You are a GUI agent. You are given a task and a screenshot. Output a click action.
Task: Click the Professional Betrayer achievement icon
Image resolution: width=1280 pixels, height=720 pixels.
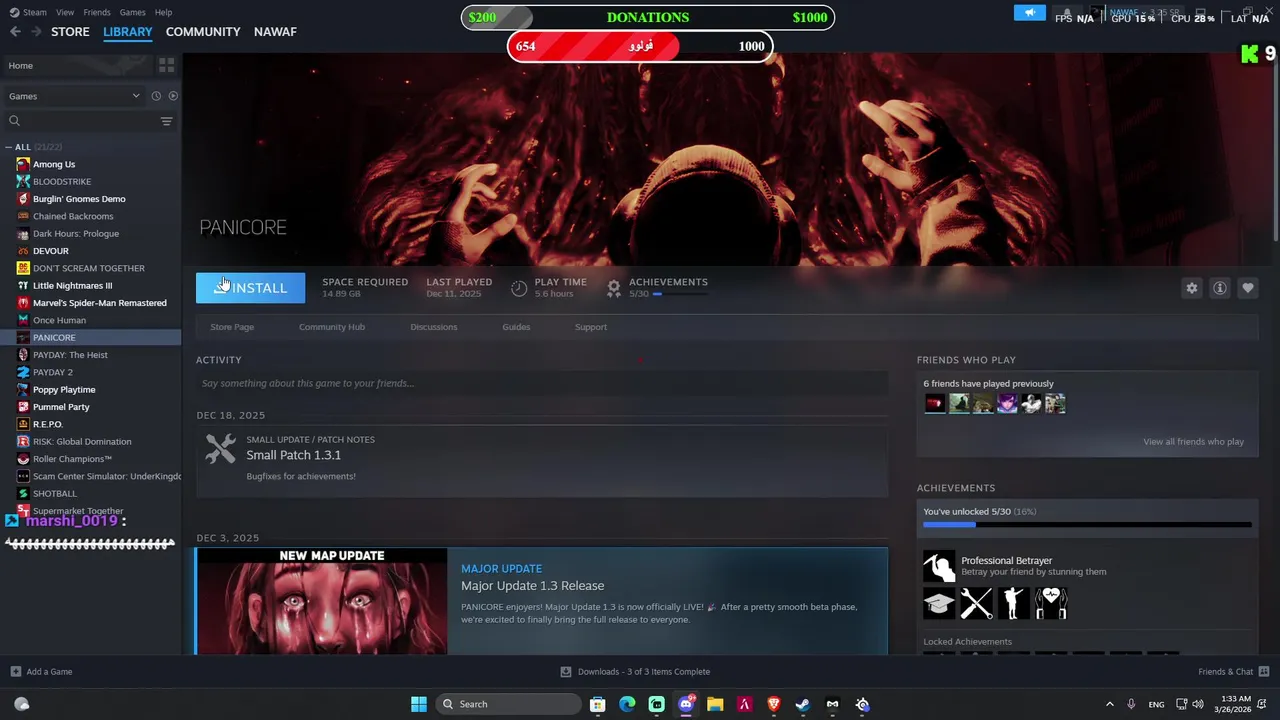939,567
